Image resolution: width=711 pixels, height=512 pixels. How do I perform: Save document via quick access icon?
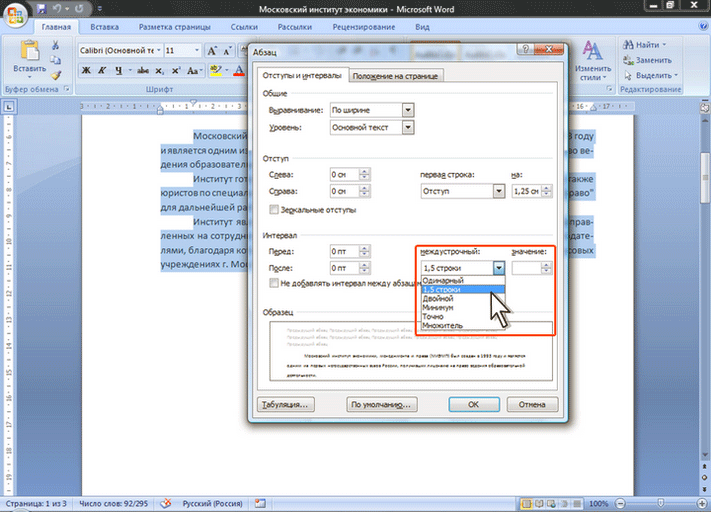pyautogui.click(x=42, y=9)
